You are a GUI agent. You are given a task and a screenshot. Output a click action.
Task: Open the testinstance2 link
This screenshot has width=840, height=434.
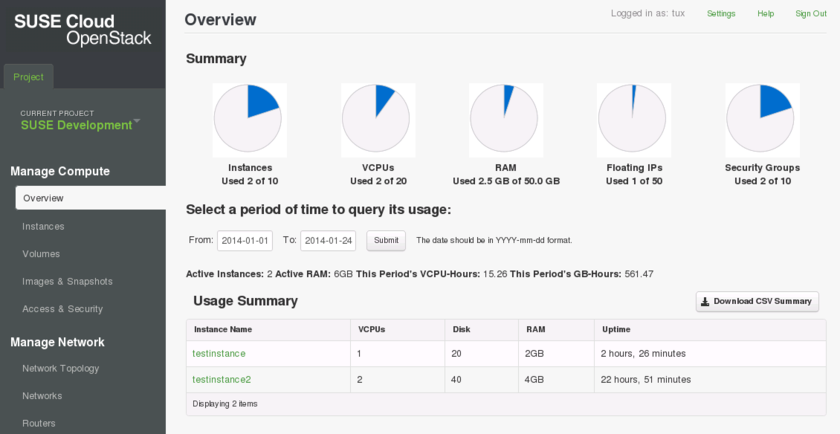[222, 380]
